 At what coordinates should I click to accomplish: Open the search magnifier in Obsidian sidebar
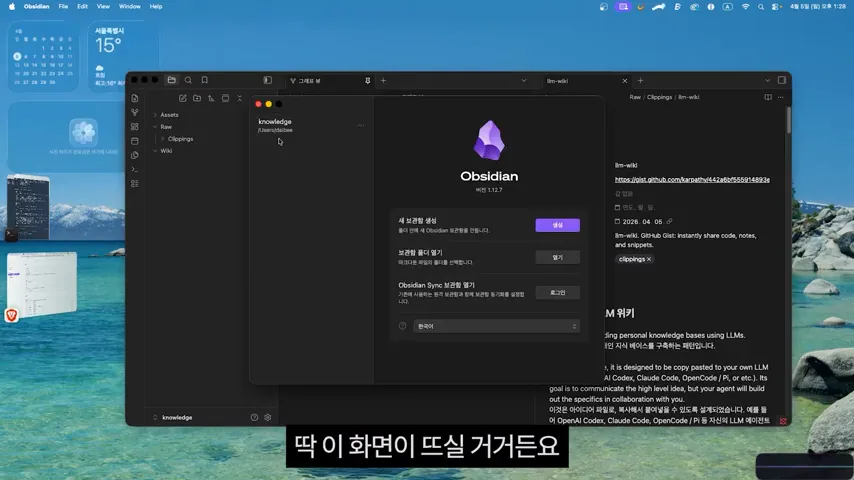[x=188, y=80]
